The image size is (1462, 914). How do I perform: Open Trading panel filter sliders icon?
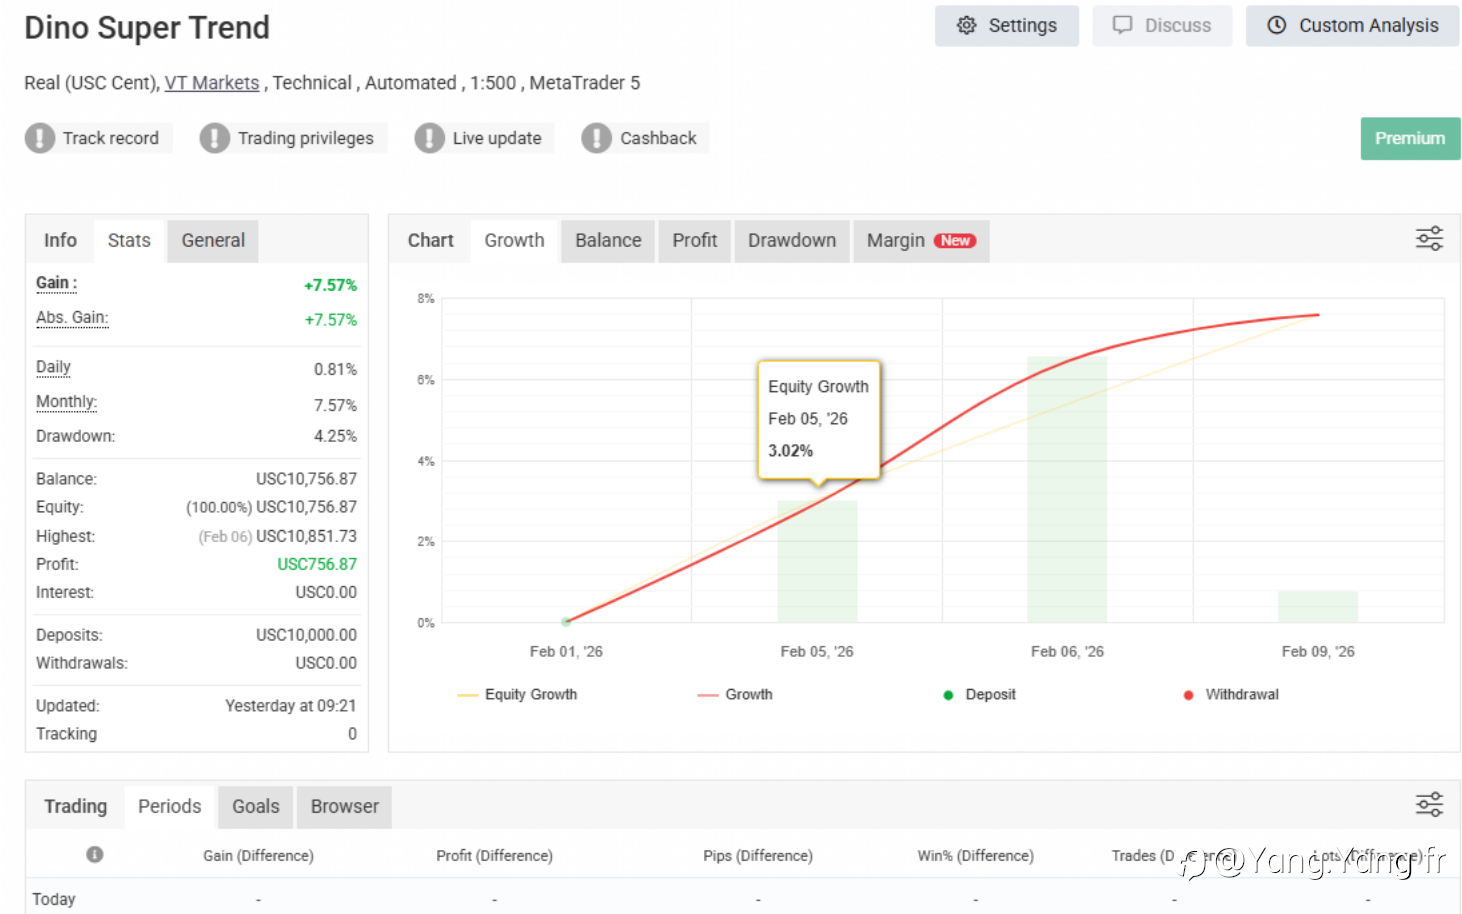click(x=1429, y=804)
